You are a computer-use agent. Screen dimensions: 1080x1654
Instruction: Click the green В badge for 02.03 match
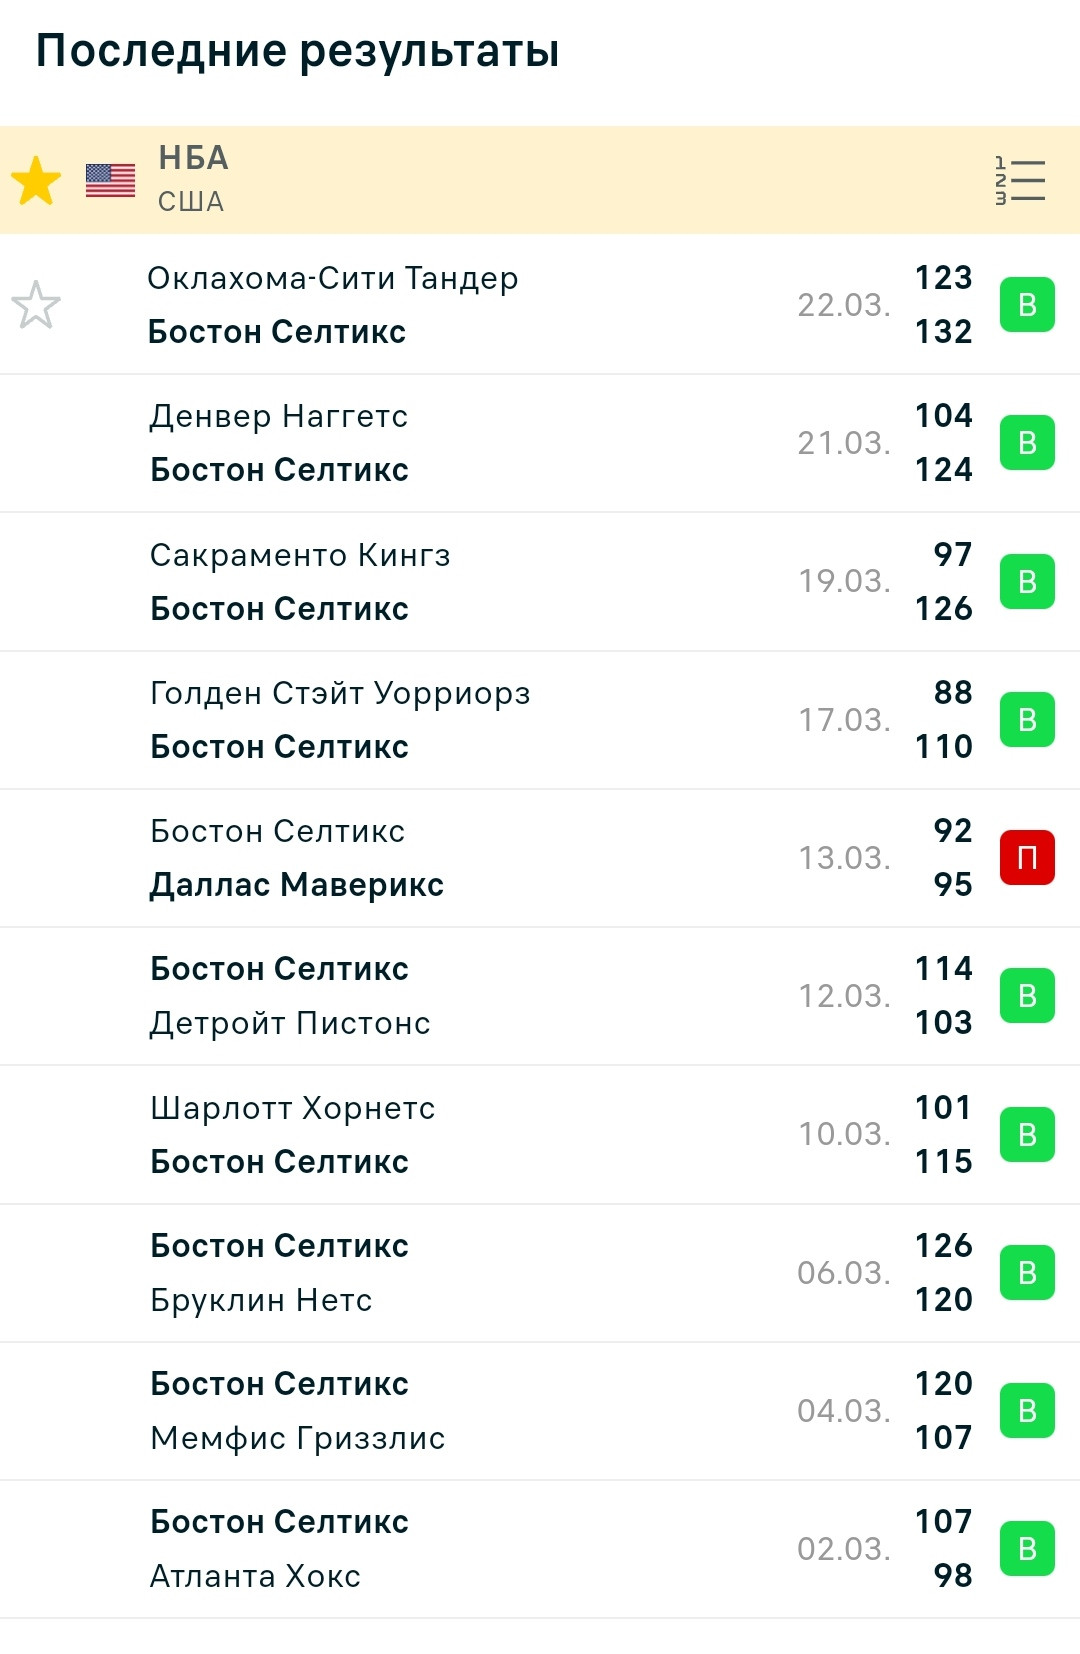pos(1027,1549)
